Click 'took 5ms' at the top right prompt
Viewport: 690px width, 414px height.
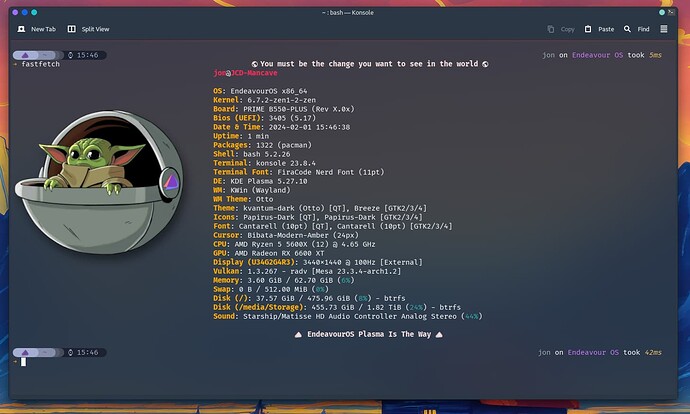[645, 55]
